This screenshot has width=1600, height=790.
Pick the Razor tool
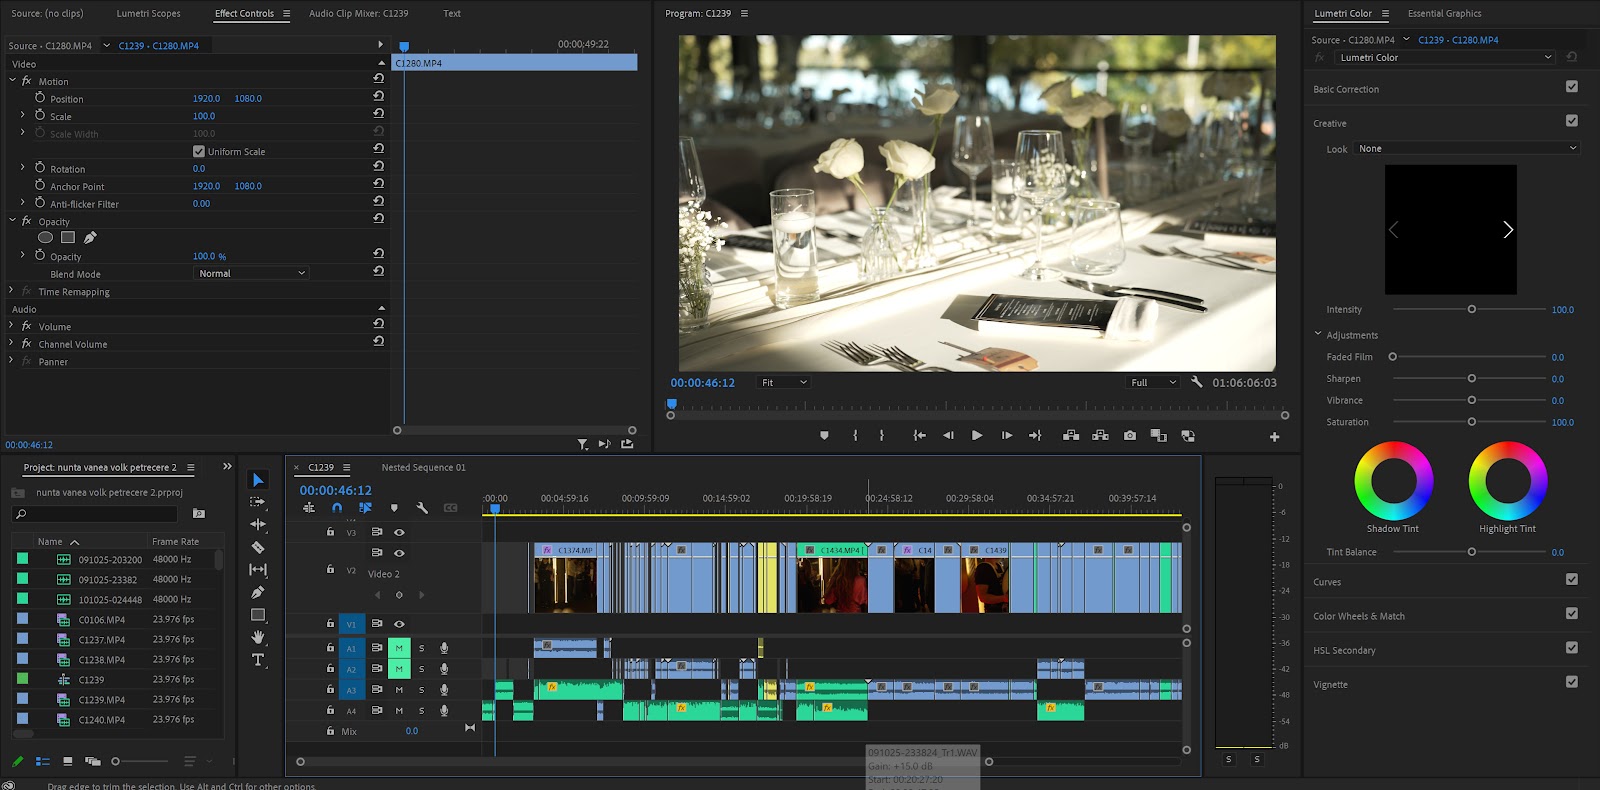click(x=258, y=547)
